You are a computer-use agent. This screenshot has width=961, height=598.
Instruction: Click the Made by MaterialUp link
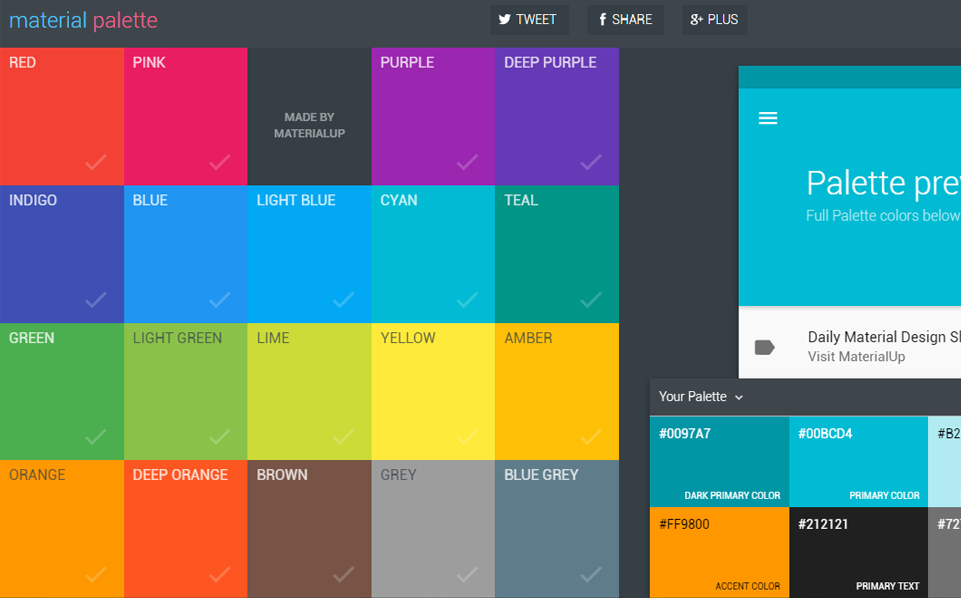(x=309, y=125)
